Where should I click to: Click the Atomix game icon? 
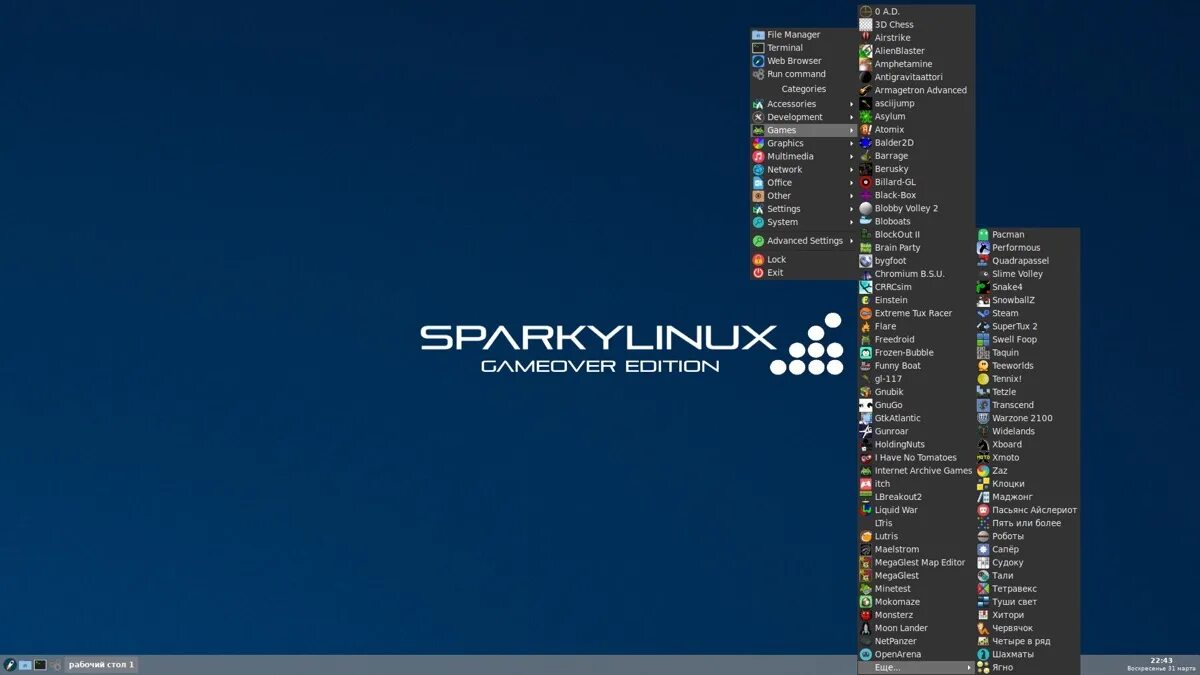866,130
